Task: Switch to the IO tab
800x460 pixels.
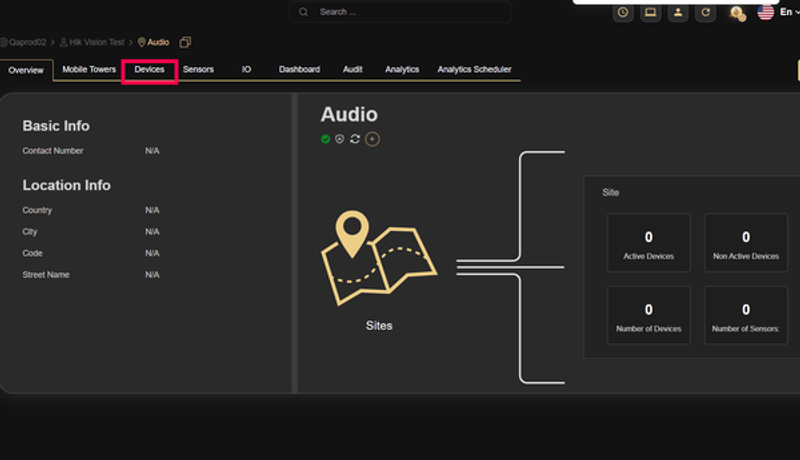Action: (x=246, y=69)
